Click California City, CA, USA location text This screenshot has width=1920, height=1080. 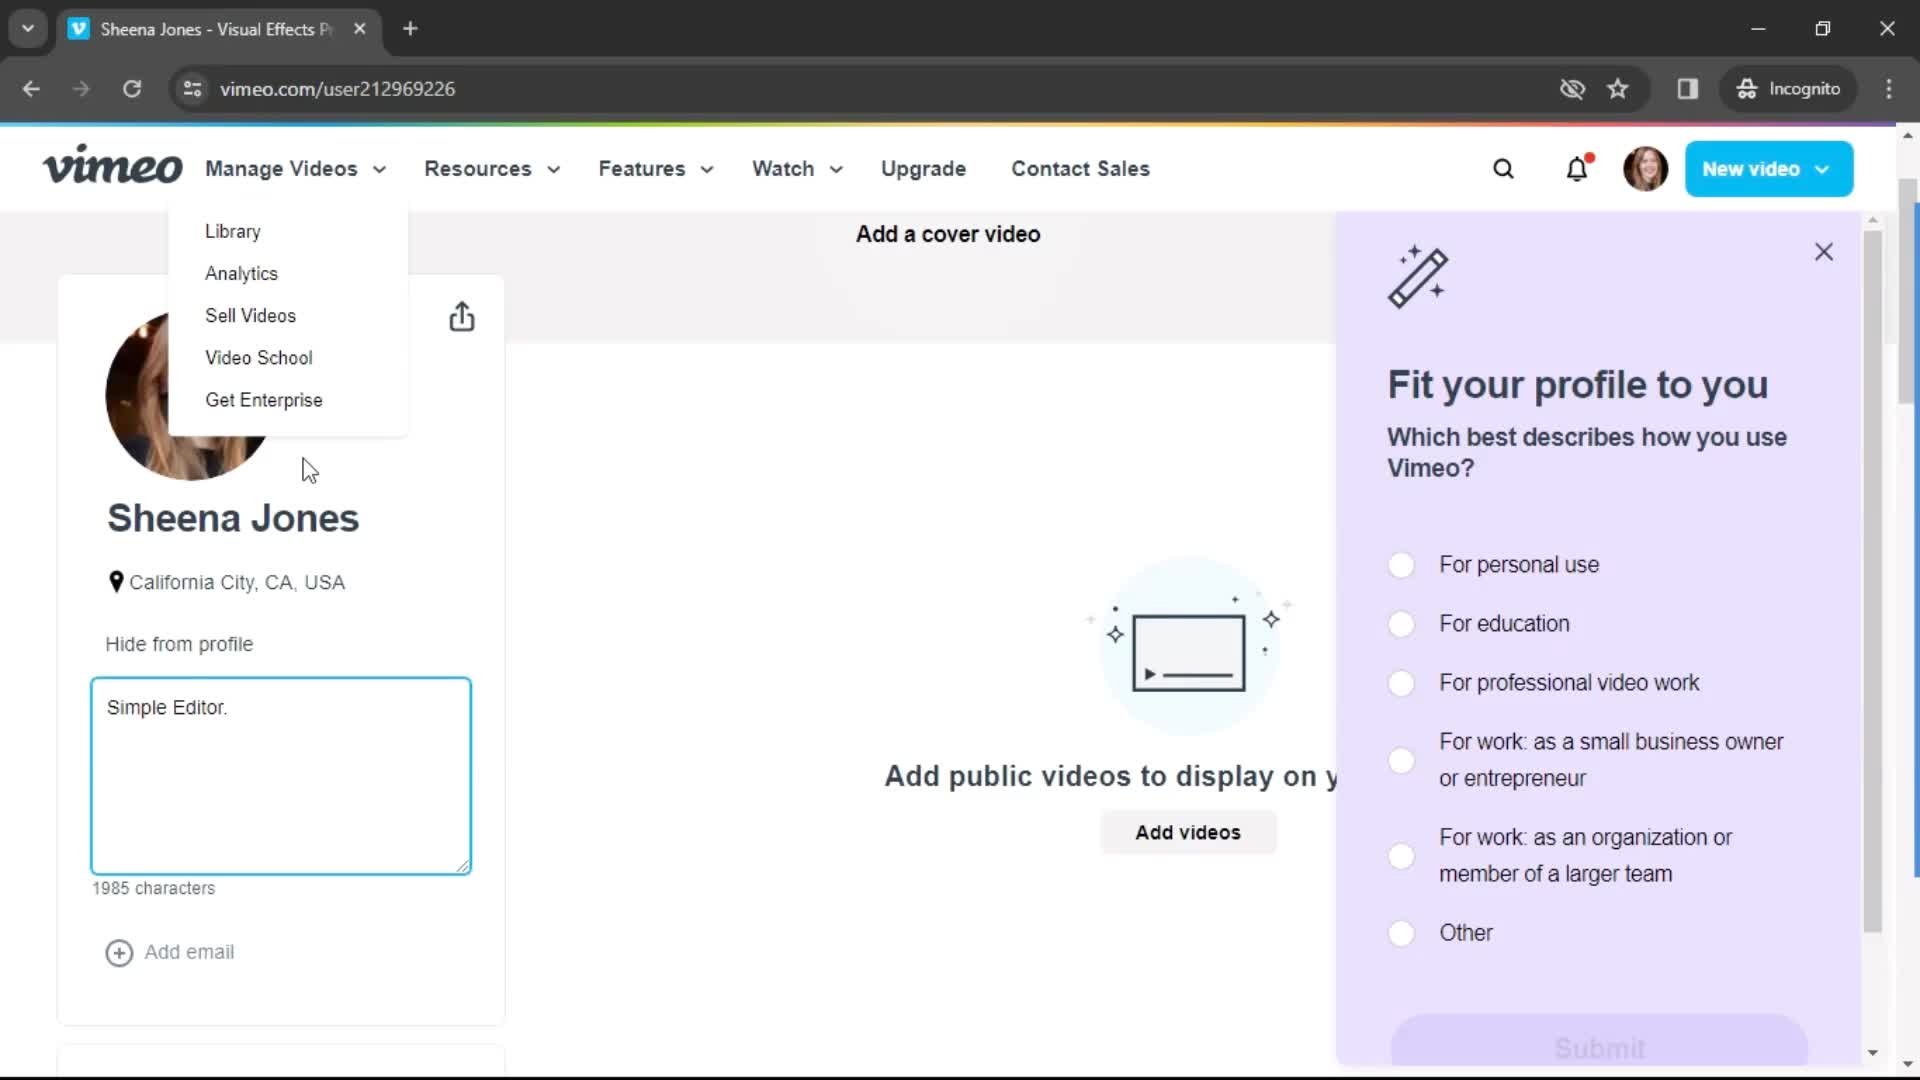point(237,582)
